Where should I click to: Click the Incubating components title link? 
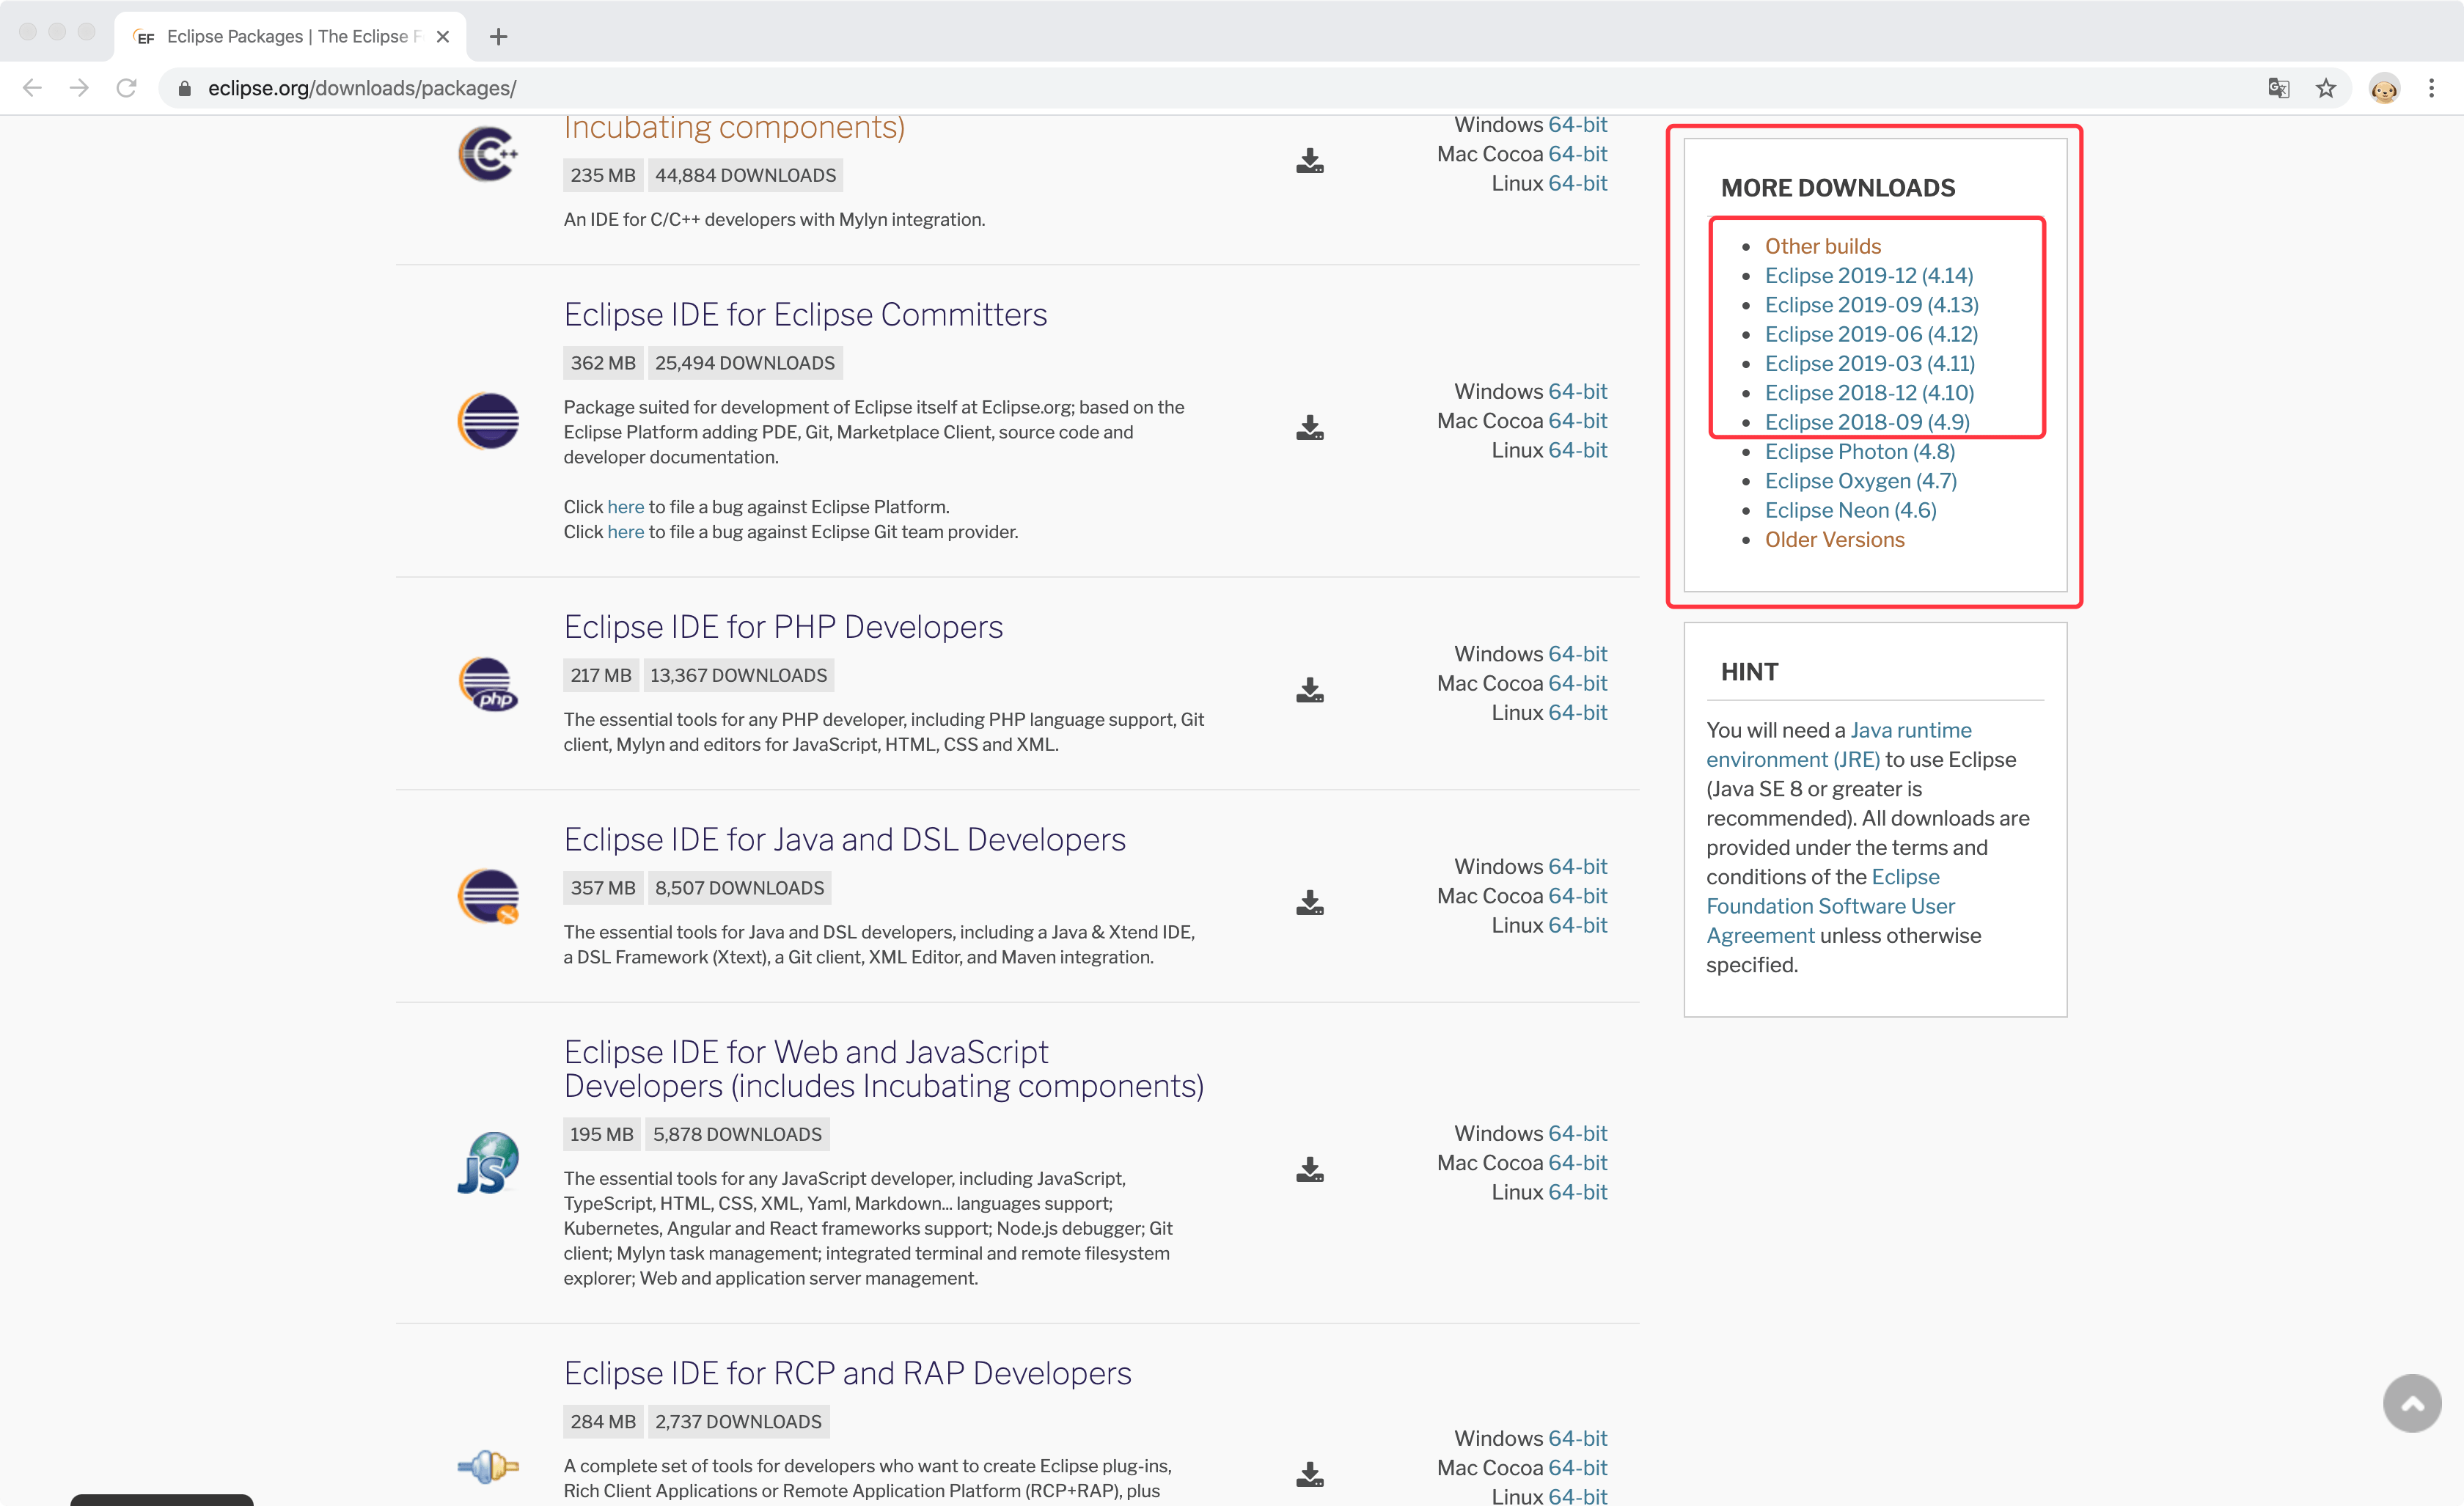click(734, 128)
